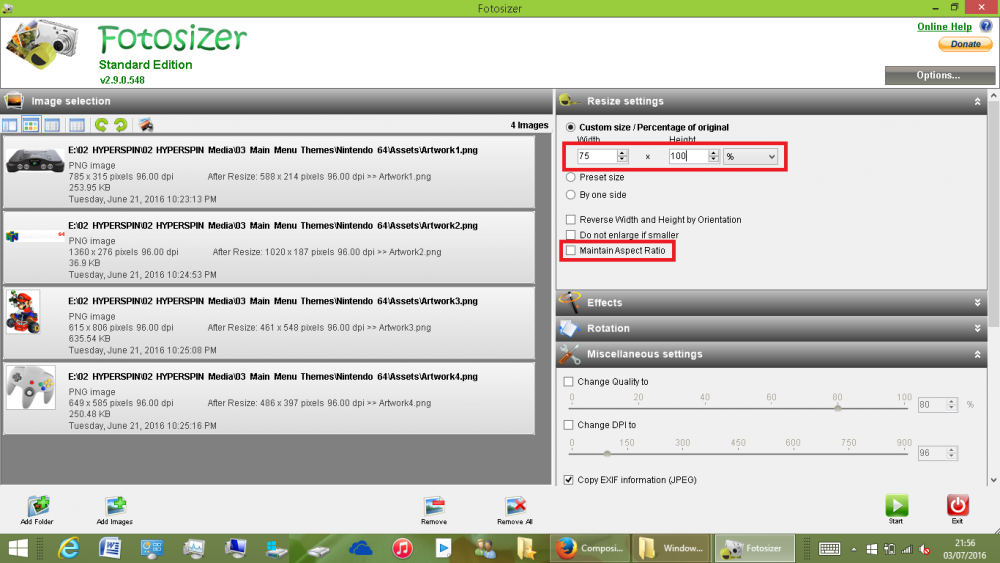Open the image preview magnifier tool
The image size is (1000, 563).
pyautogui.click(x=145, y=125)
